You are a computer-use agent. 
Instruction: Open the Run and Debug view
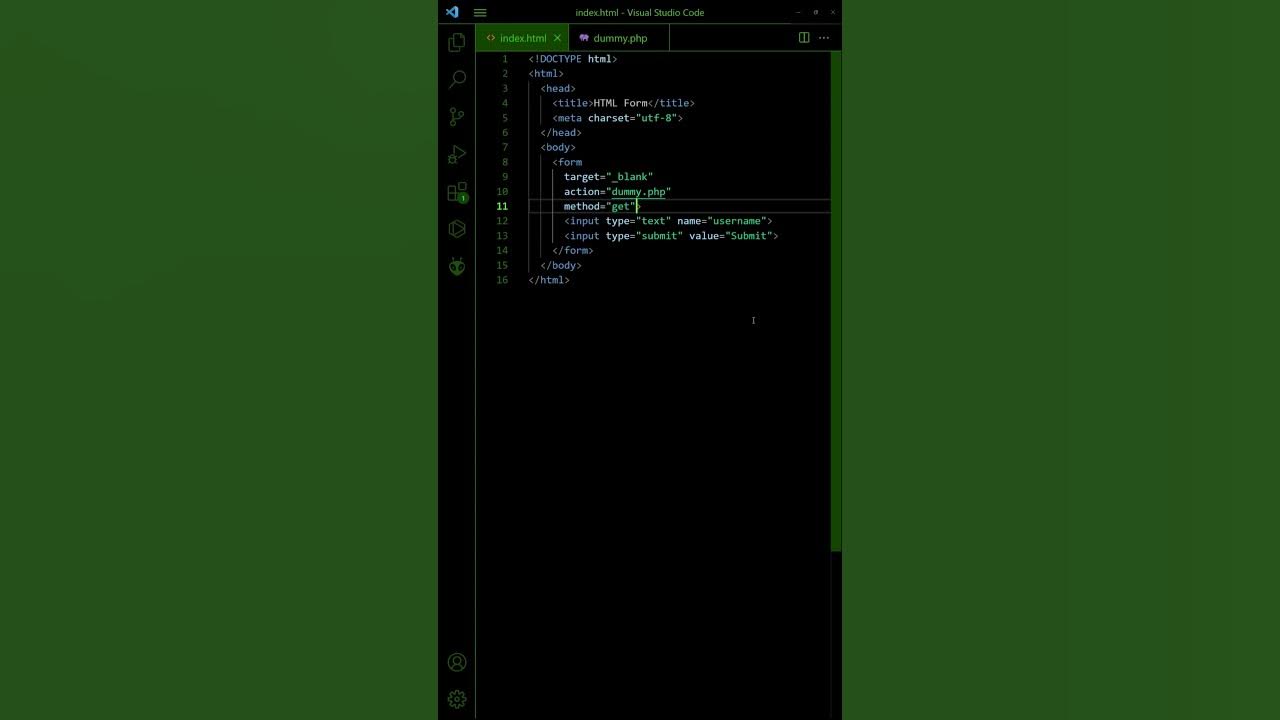pyautogui.click(x=457, y=154)
